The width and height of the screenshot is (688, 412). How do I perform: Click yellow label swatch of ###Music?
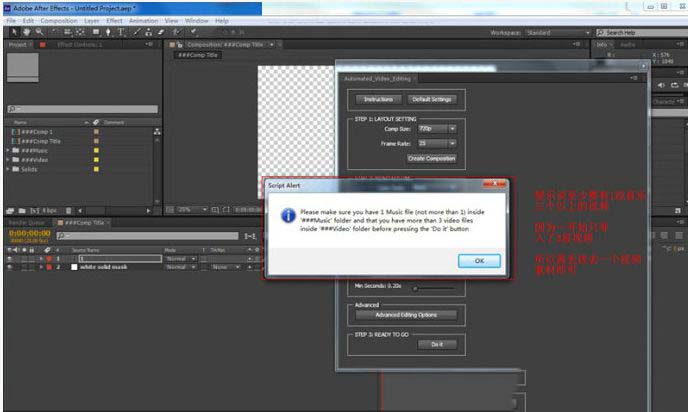(x=96, y=150)
